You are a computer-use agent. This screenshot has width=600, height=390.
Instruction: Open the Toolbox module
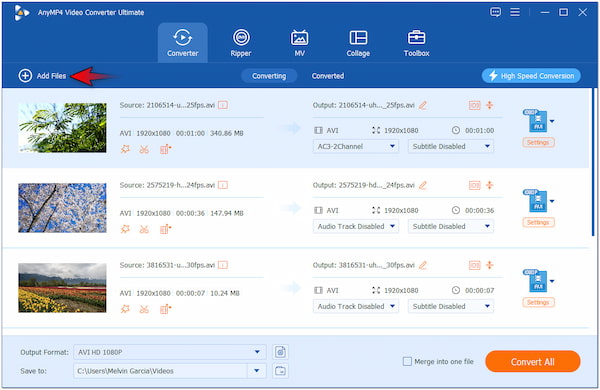click(416, 42)
